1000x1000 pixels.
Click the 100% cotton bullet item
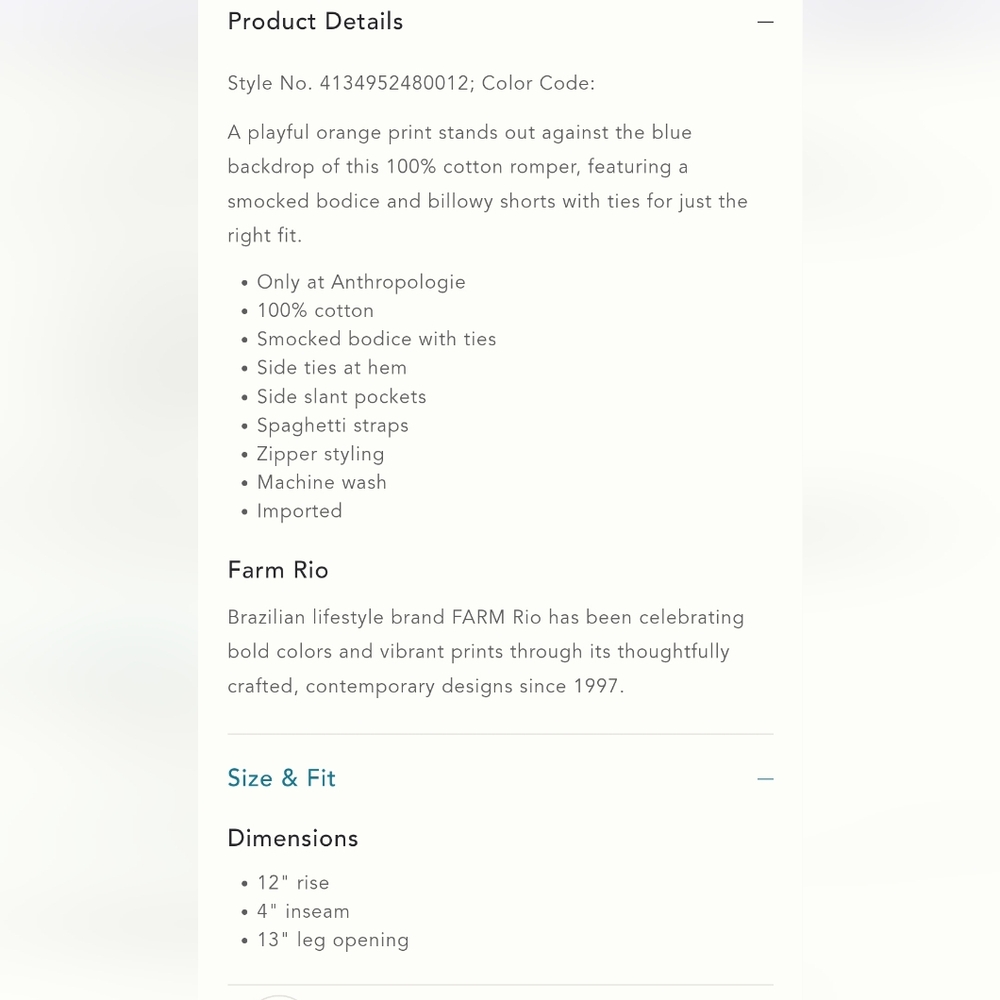point(315,311)
